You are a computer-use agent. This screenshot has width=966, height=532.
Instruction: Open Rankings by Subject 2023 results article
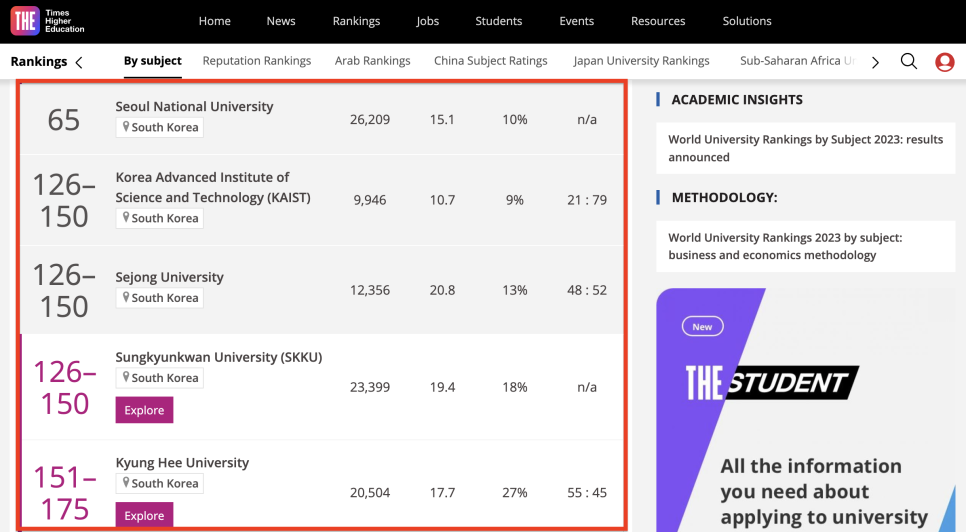[806, 148]
